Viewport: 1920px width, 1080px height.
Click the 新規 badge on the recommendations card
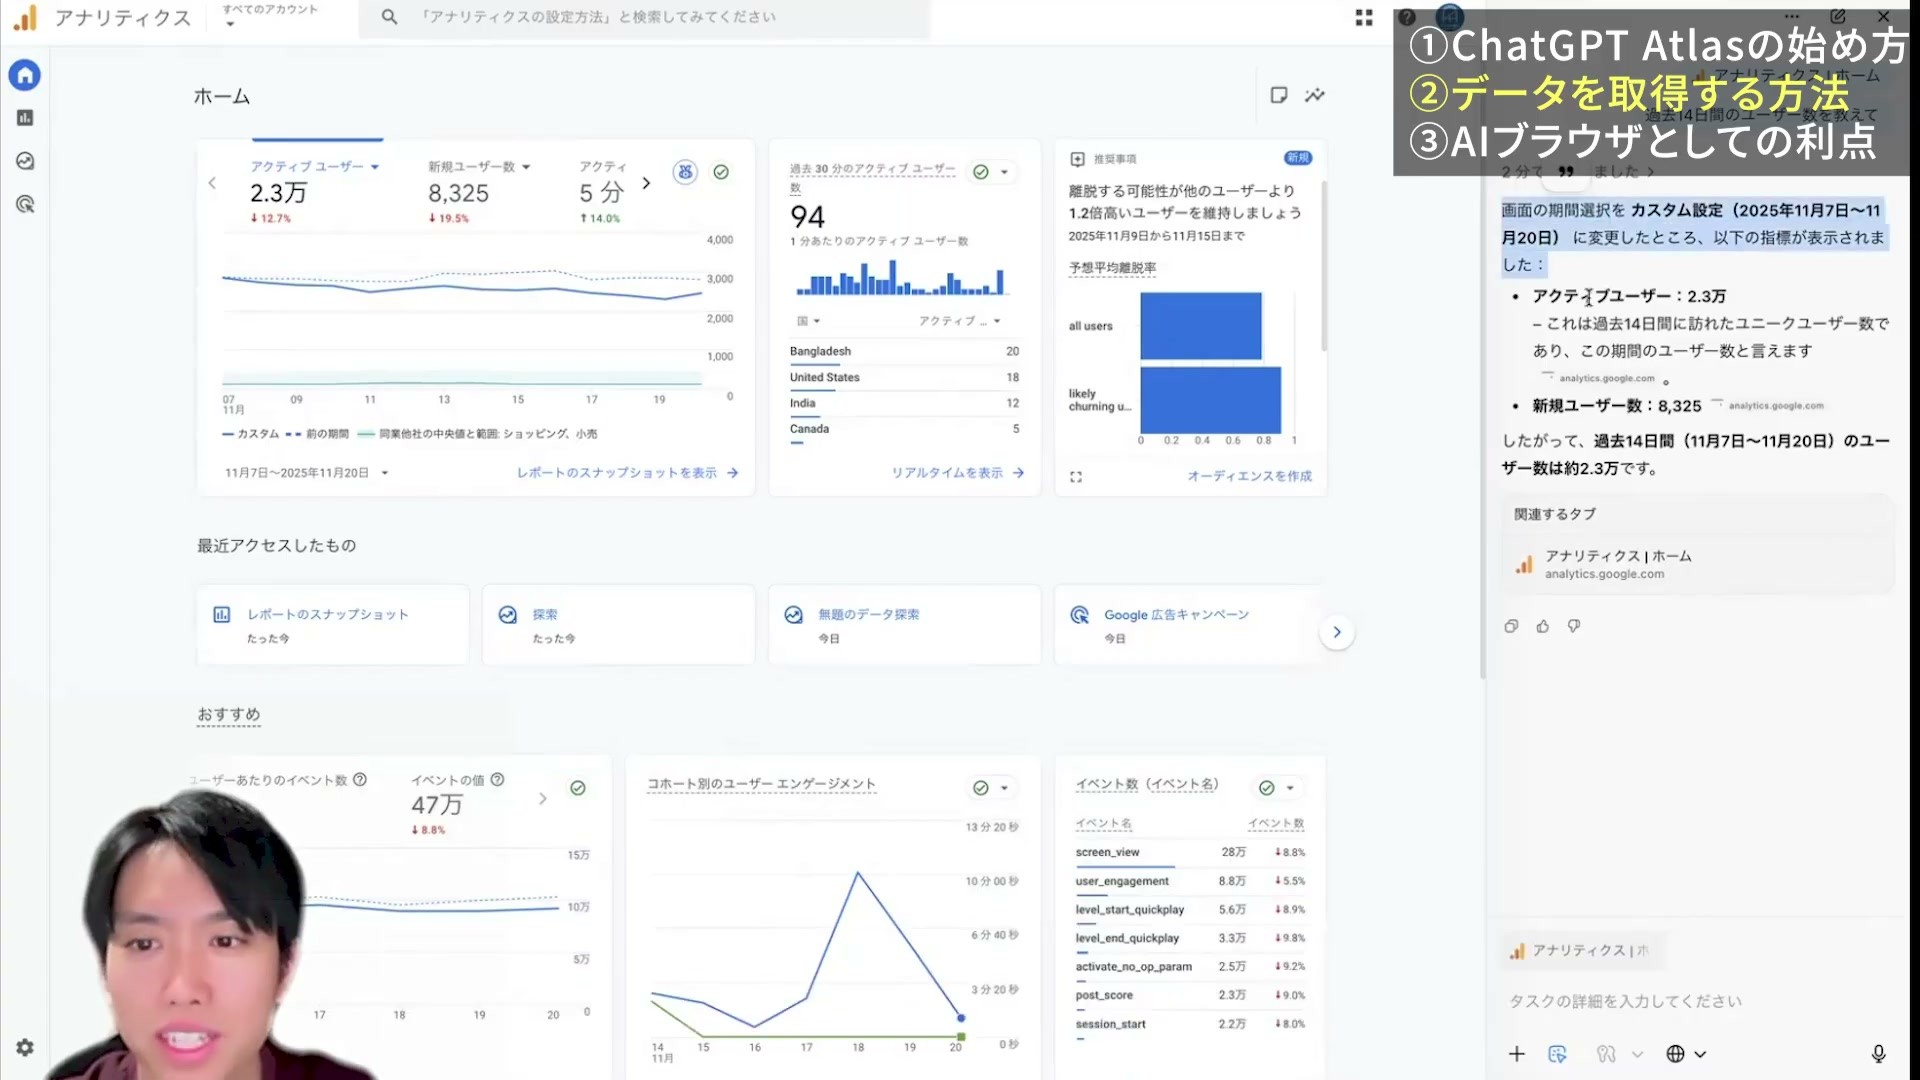pyautogui.click(x=1298, y=158)
